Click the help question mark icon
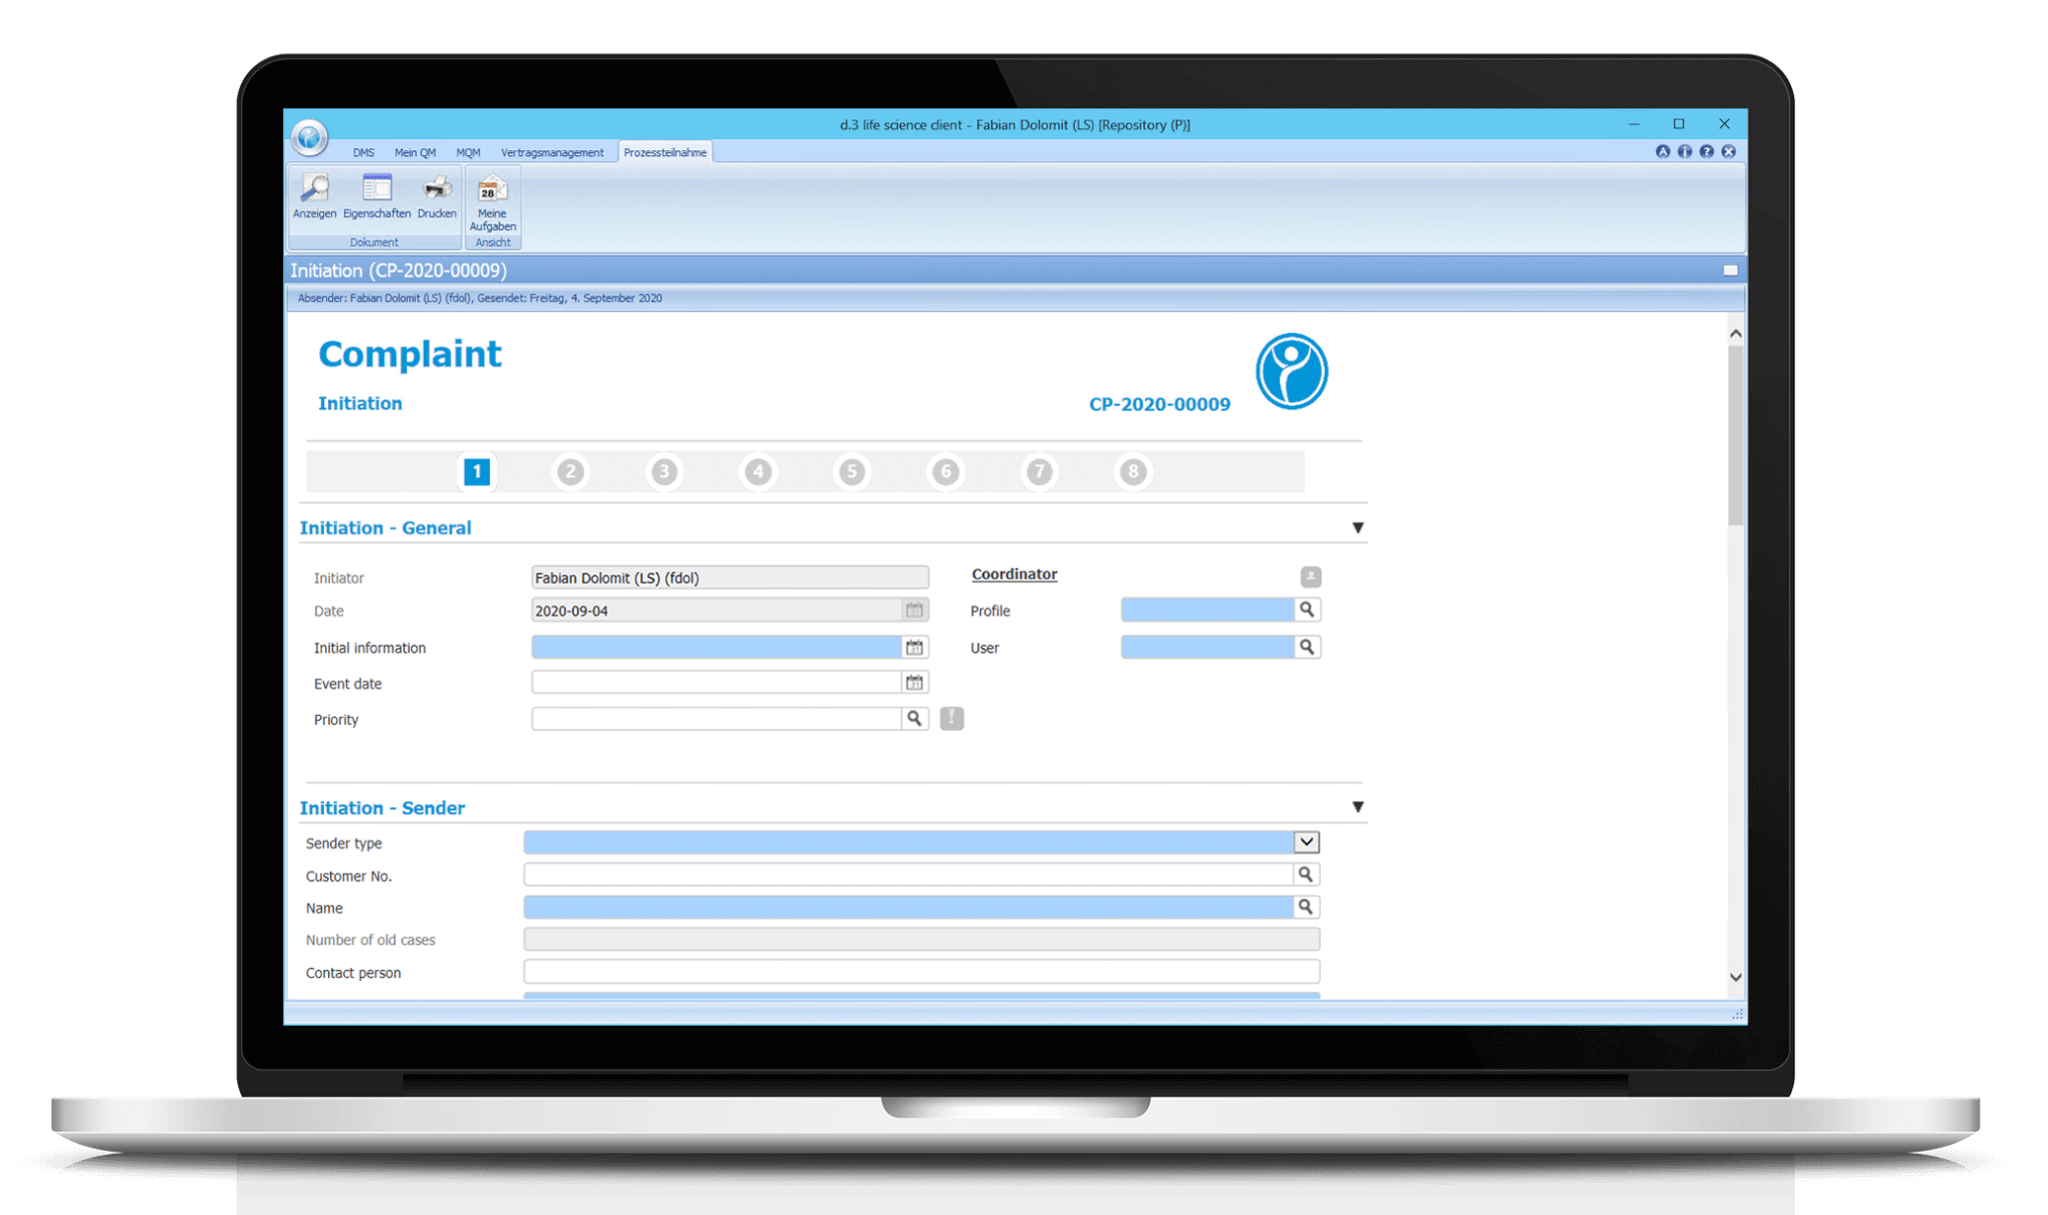The width and height of the screenshot is (2048, 1215). pos(1706,151)
